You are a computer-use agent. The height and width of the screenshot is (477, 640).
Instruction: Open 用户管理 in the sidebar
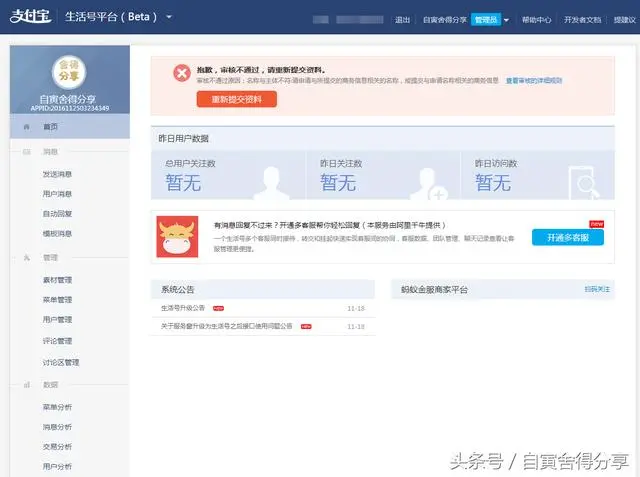[x=57, y=319]
